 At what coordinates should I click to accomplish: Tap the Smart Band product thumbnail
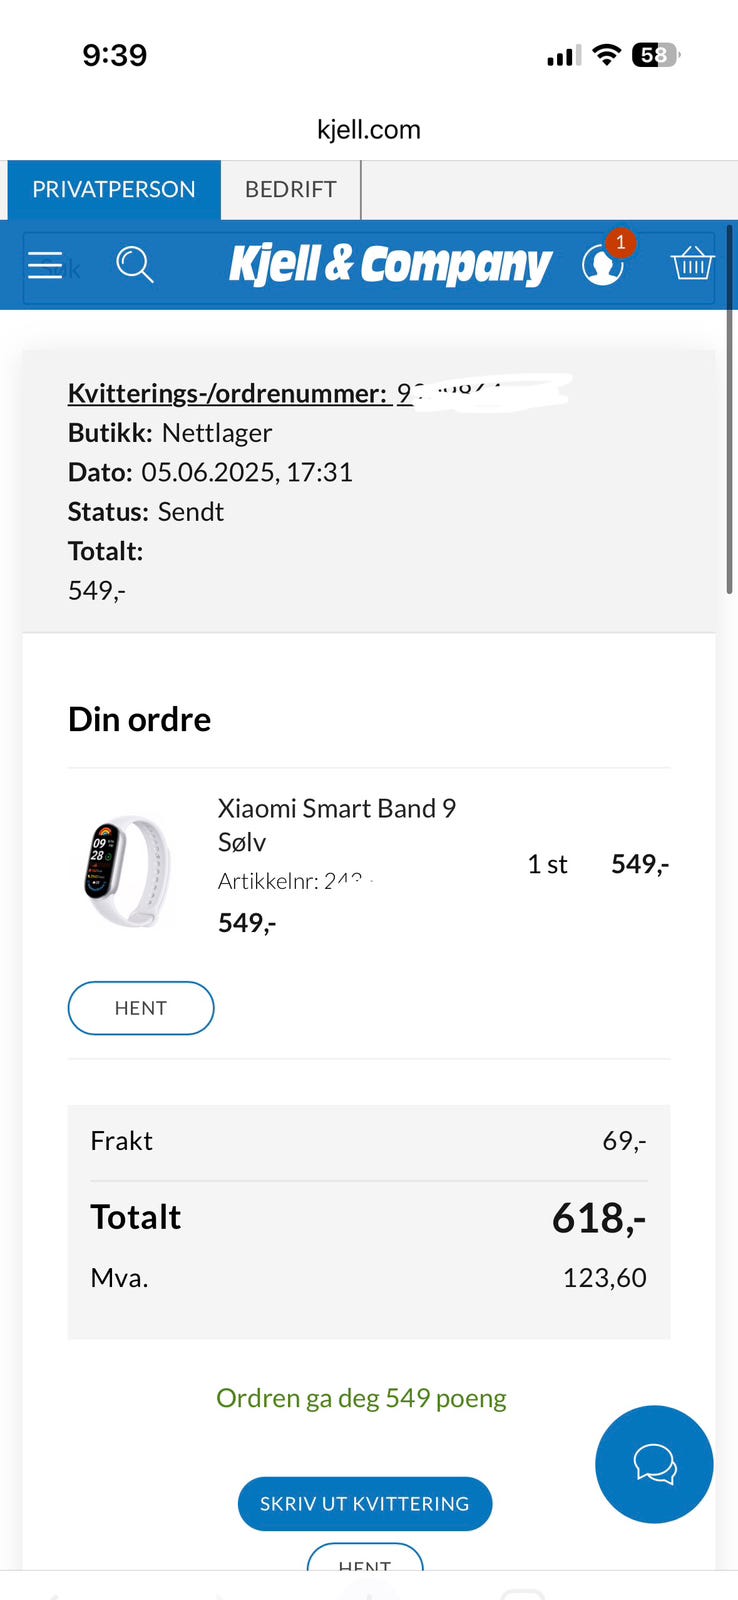[x=128, y=870]
